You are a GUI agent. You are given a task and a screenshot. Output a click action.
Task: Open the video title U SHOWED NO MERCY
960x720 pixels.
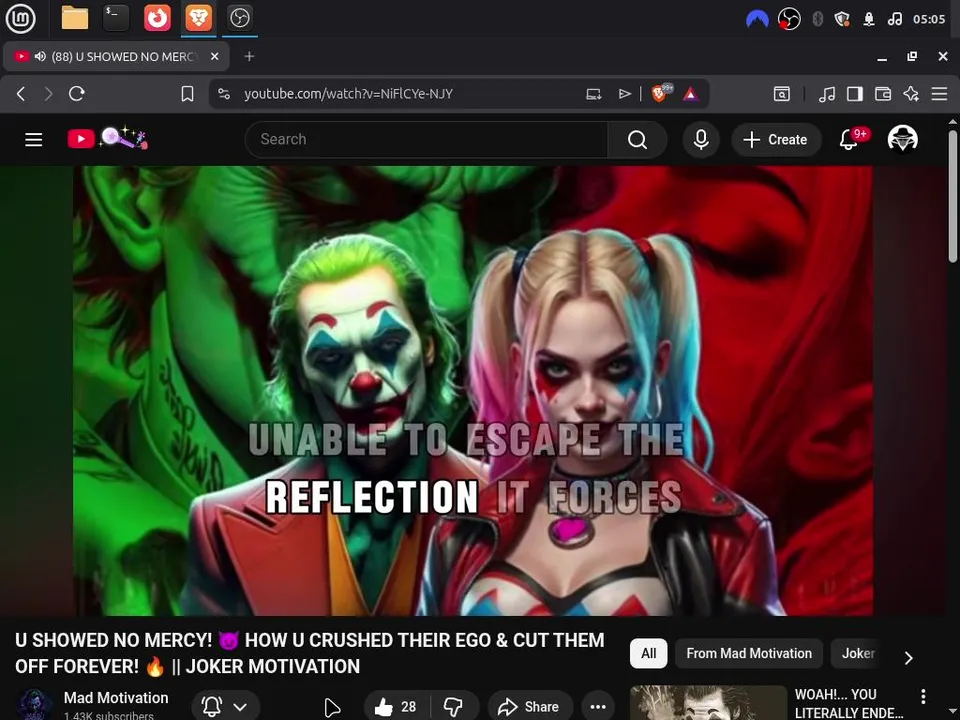310,653
